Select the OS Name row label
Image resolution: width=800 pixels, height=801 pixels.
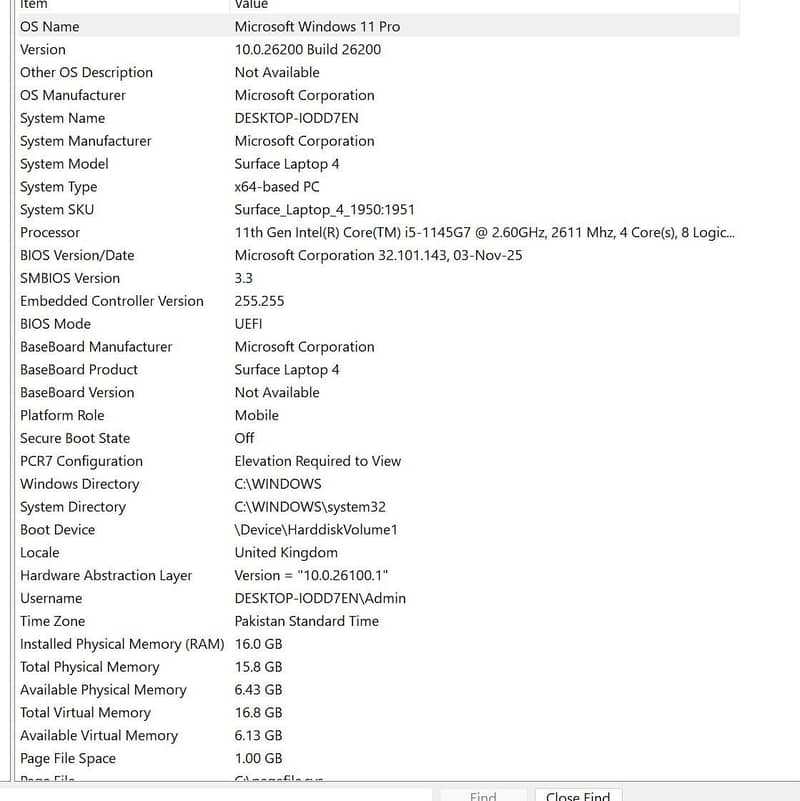pyautogui.click(x=50, y=27)
